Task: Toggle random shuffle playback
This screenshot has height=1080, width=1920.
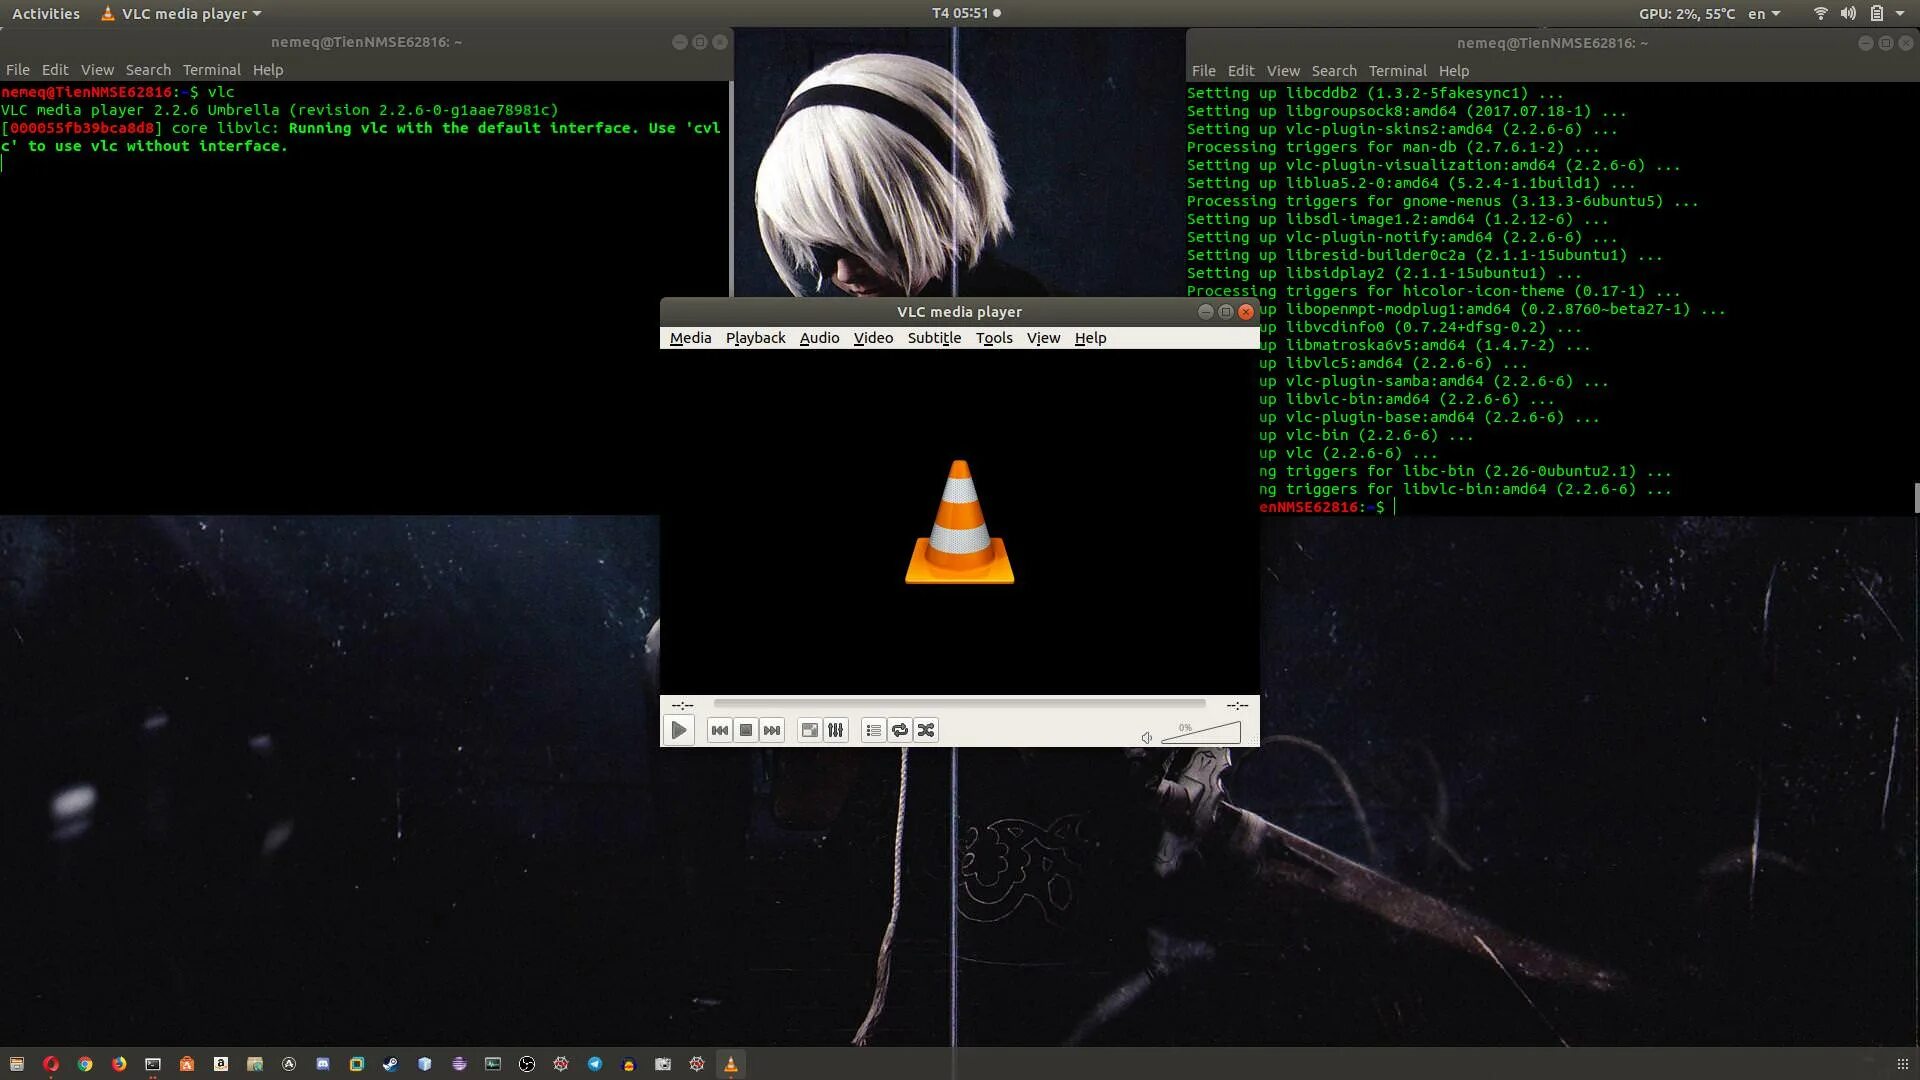Action: (925, 730)
